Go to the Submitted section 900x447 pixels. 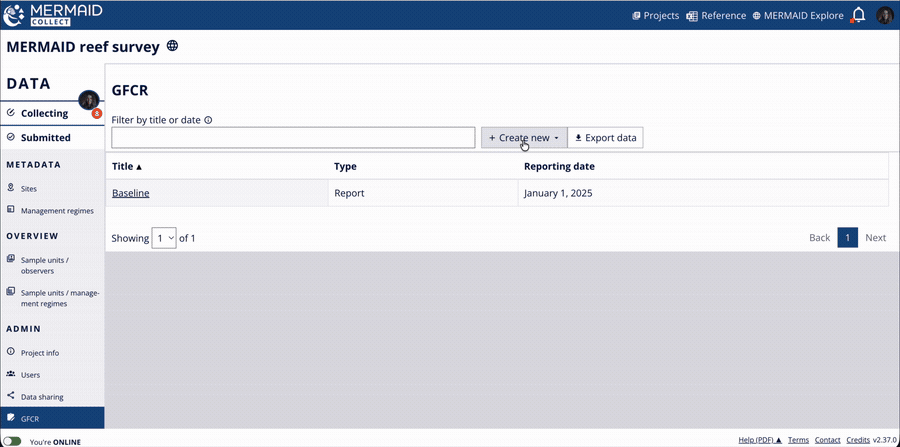click(x=52, y=138)
